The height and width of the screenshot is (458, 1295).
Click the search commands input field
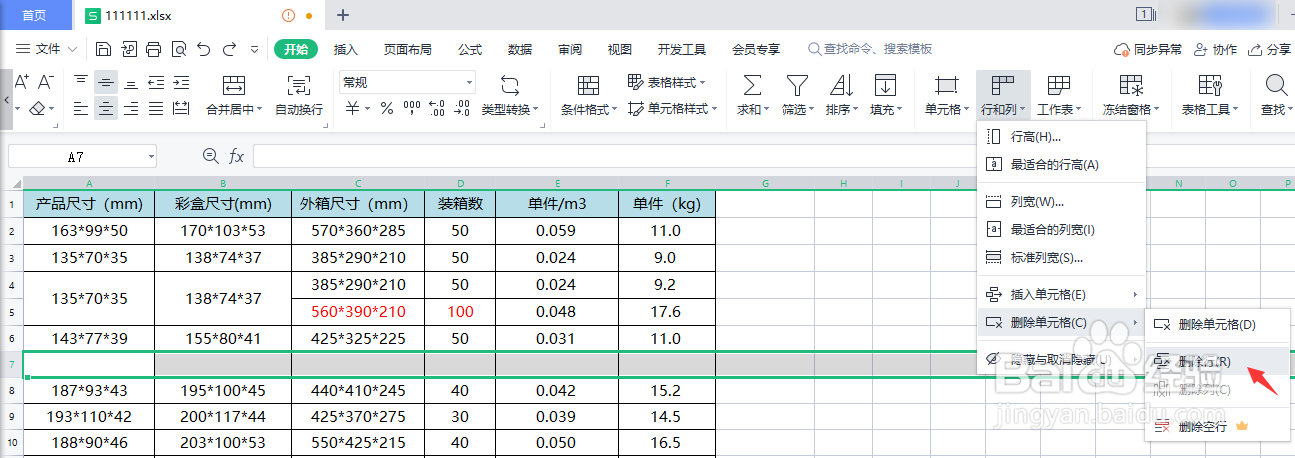tap(870, 49)
